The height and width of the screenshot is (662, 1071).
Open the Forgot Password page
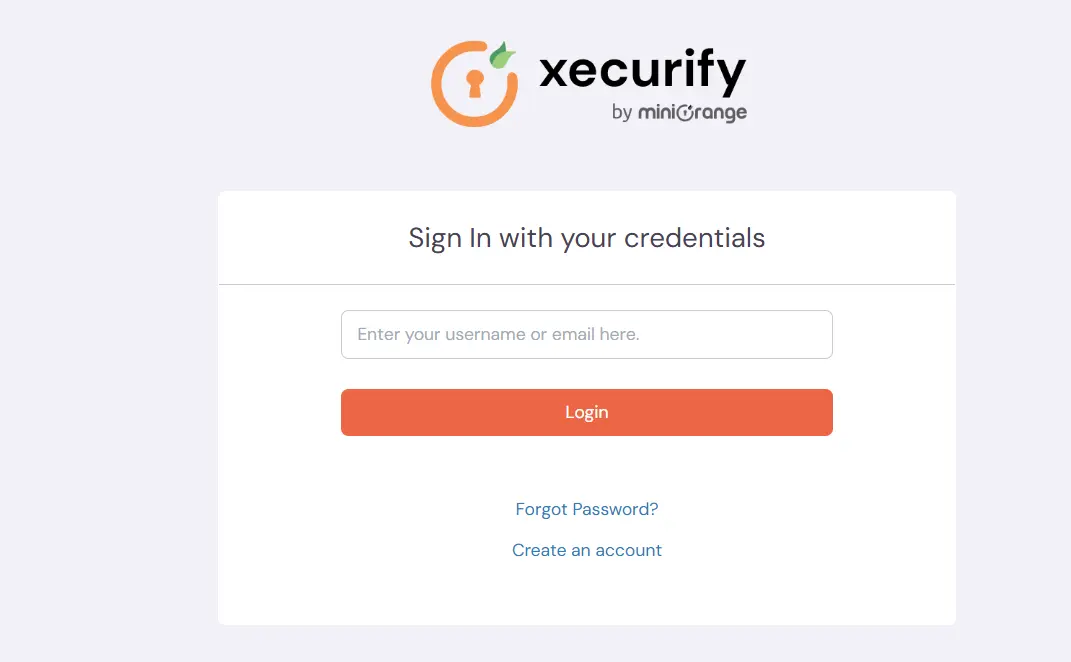click(586, 509)
